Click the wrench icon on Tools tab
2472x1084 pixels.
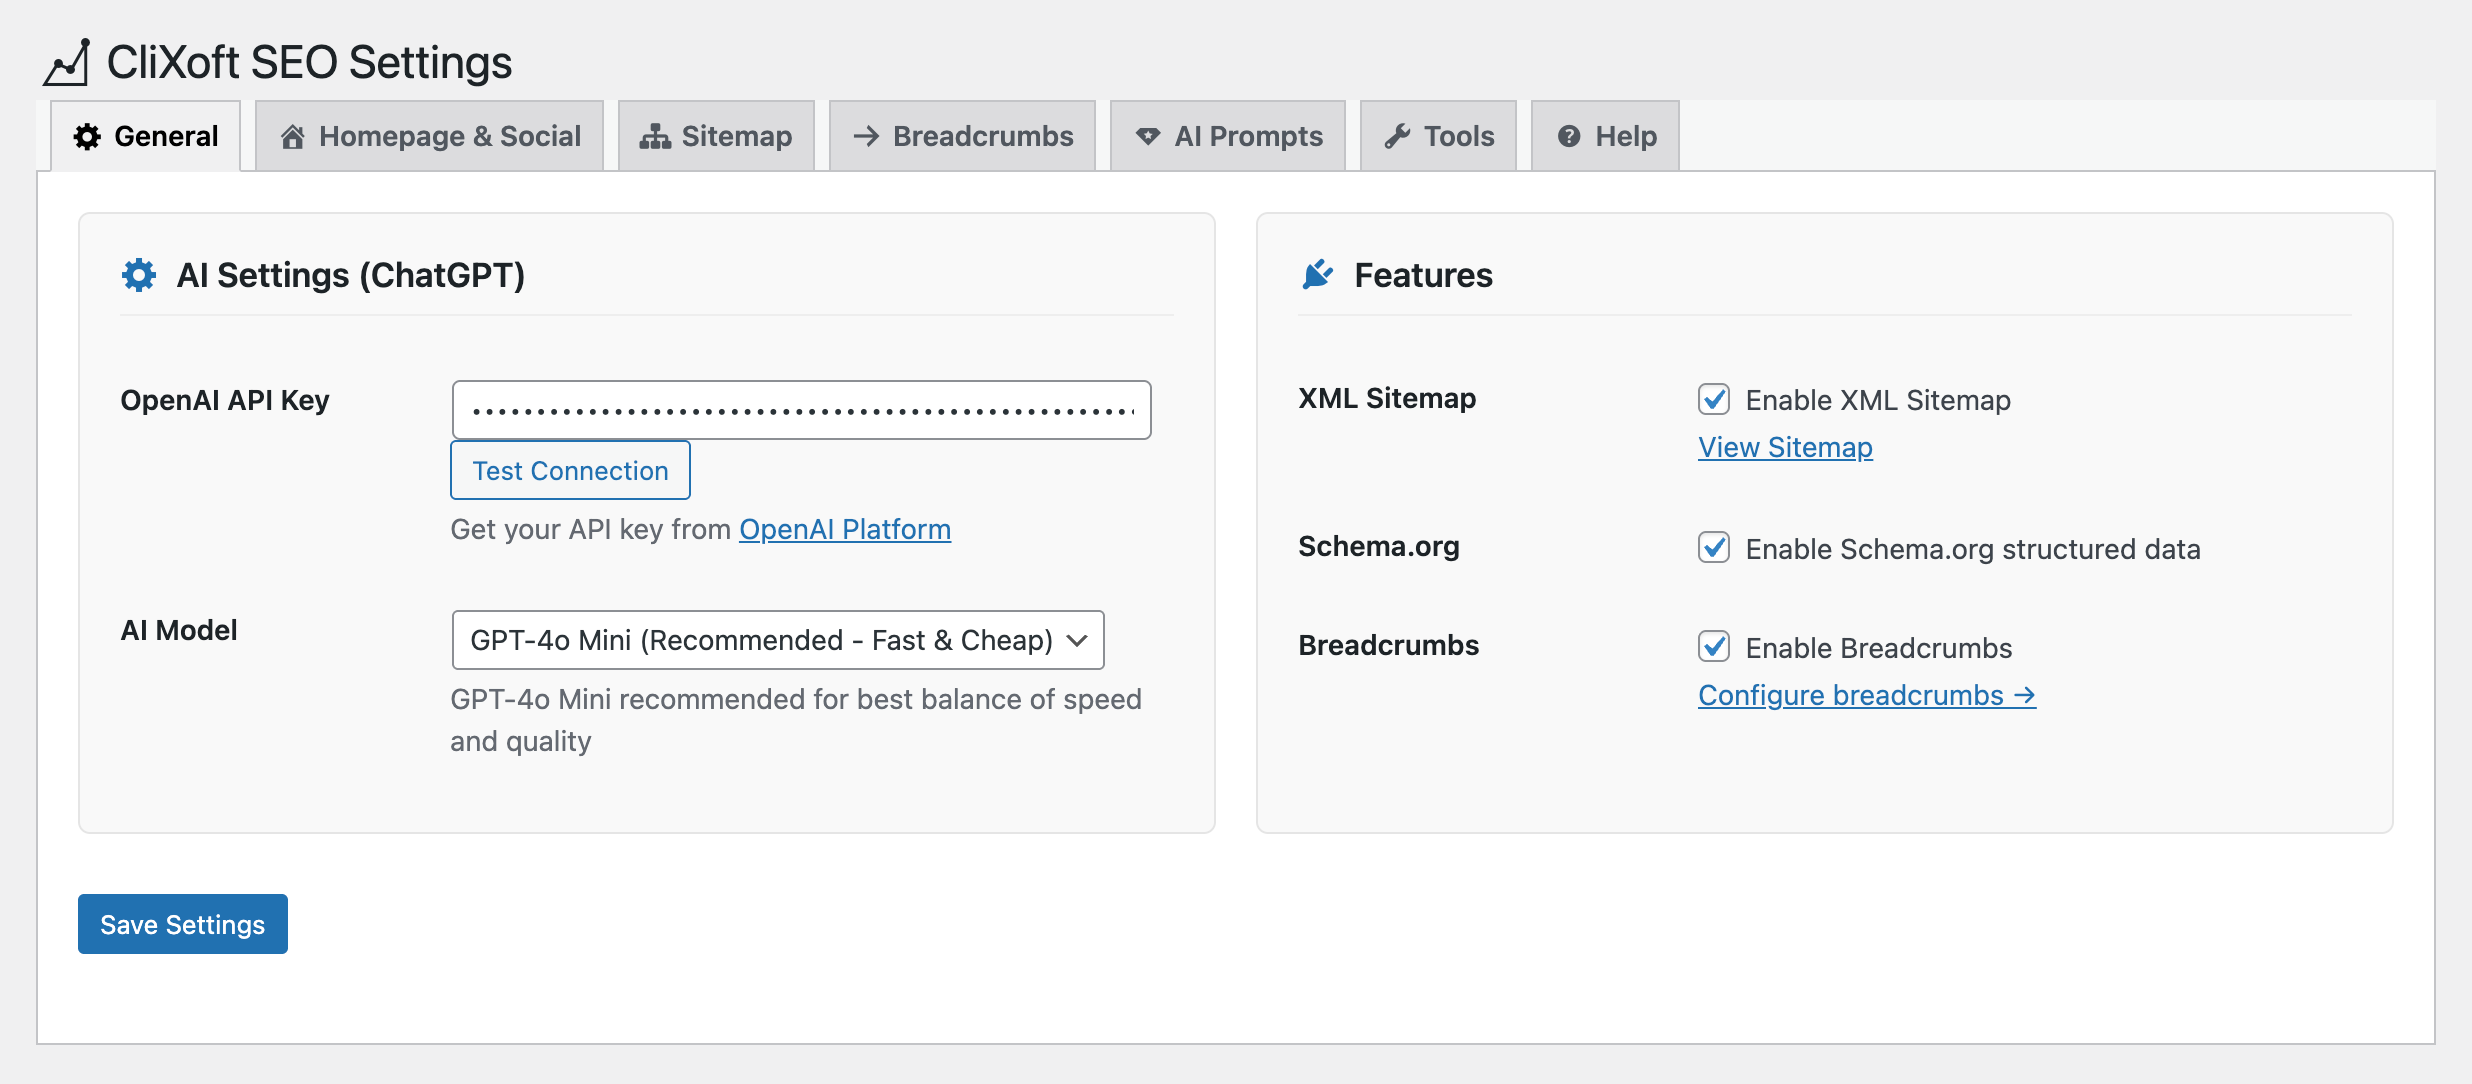click(x=1397, y=137)
